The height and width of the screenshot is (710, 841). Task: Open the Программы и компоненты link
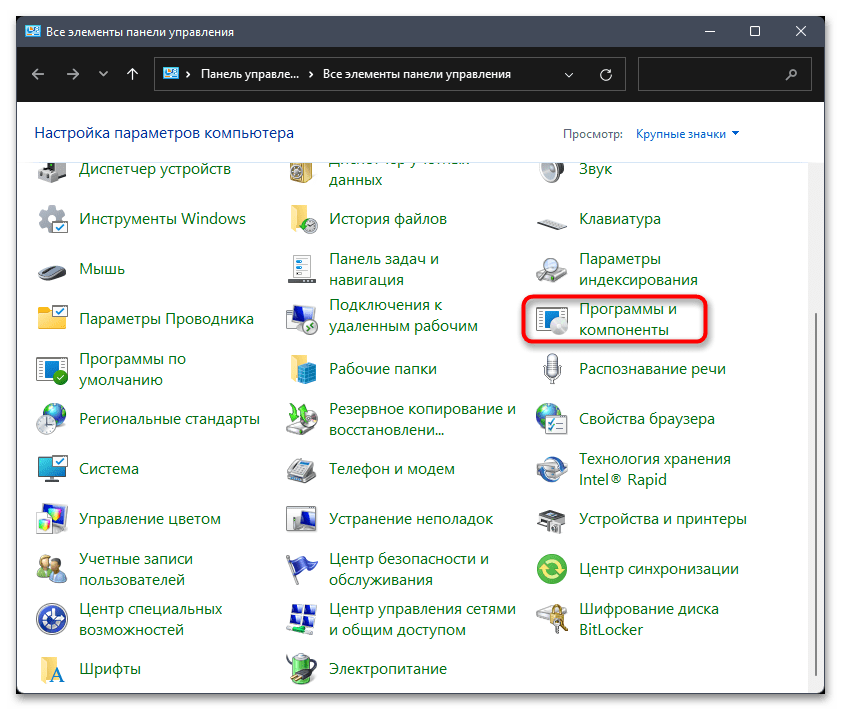[628, 320]
